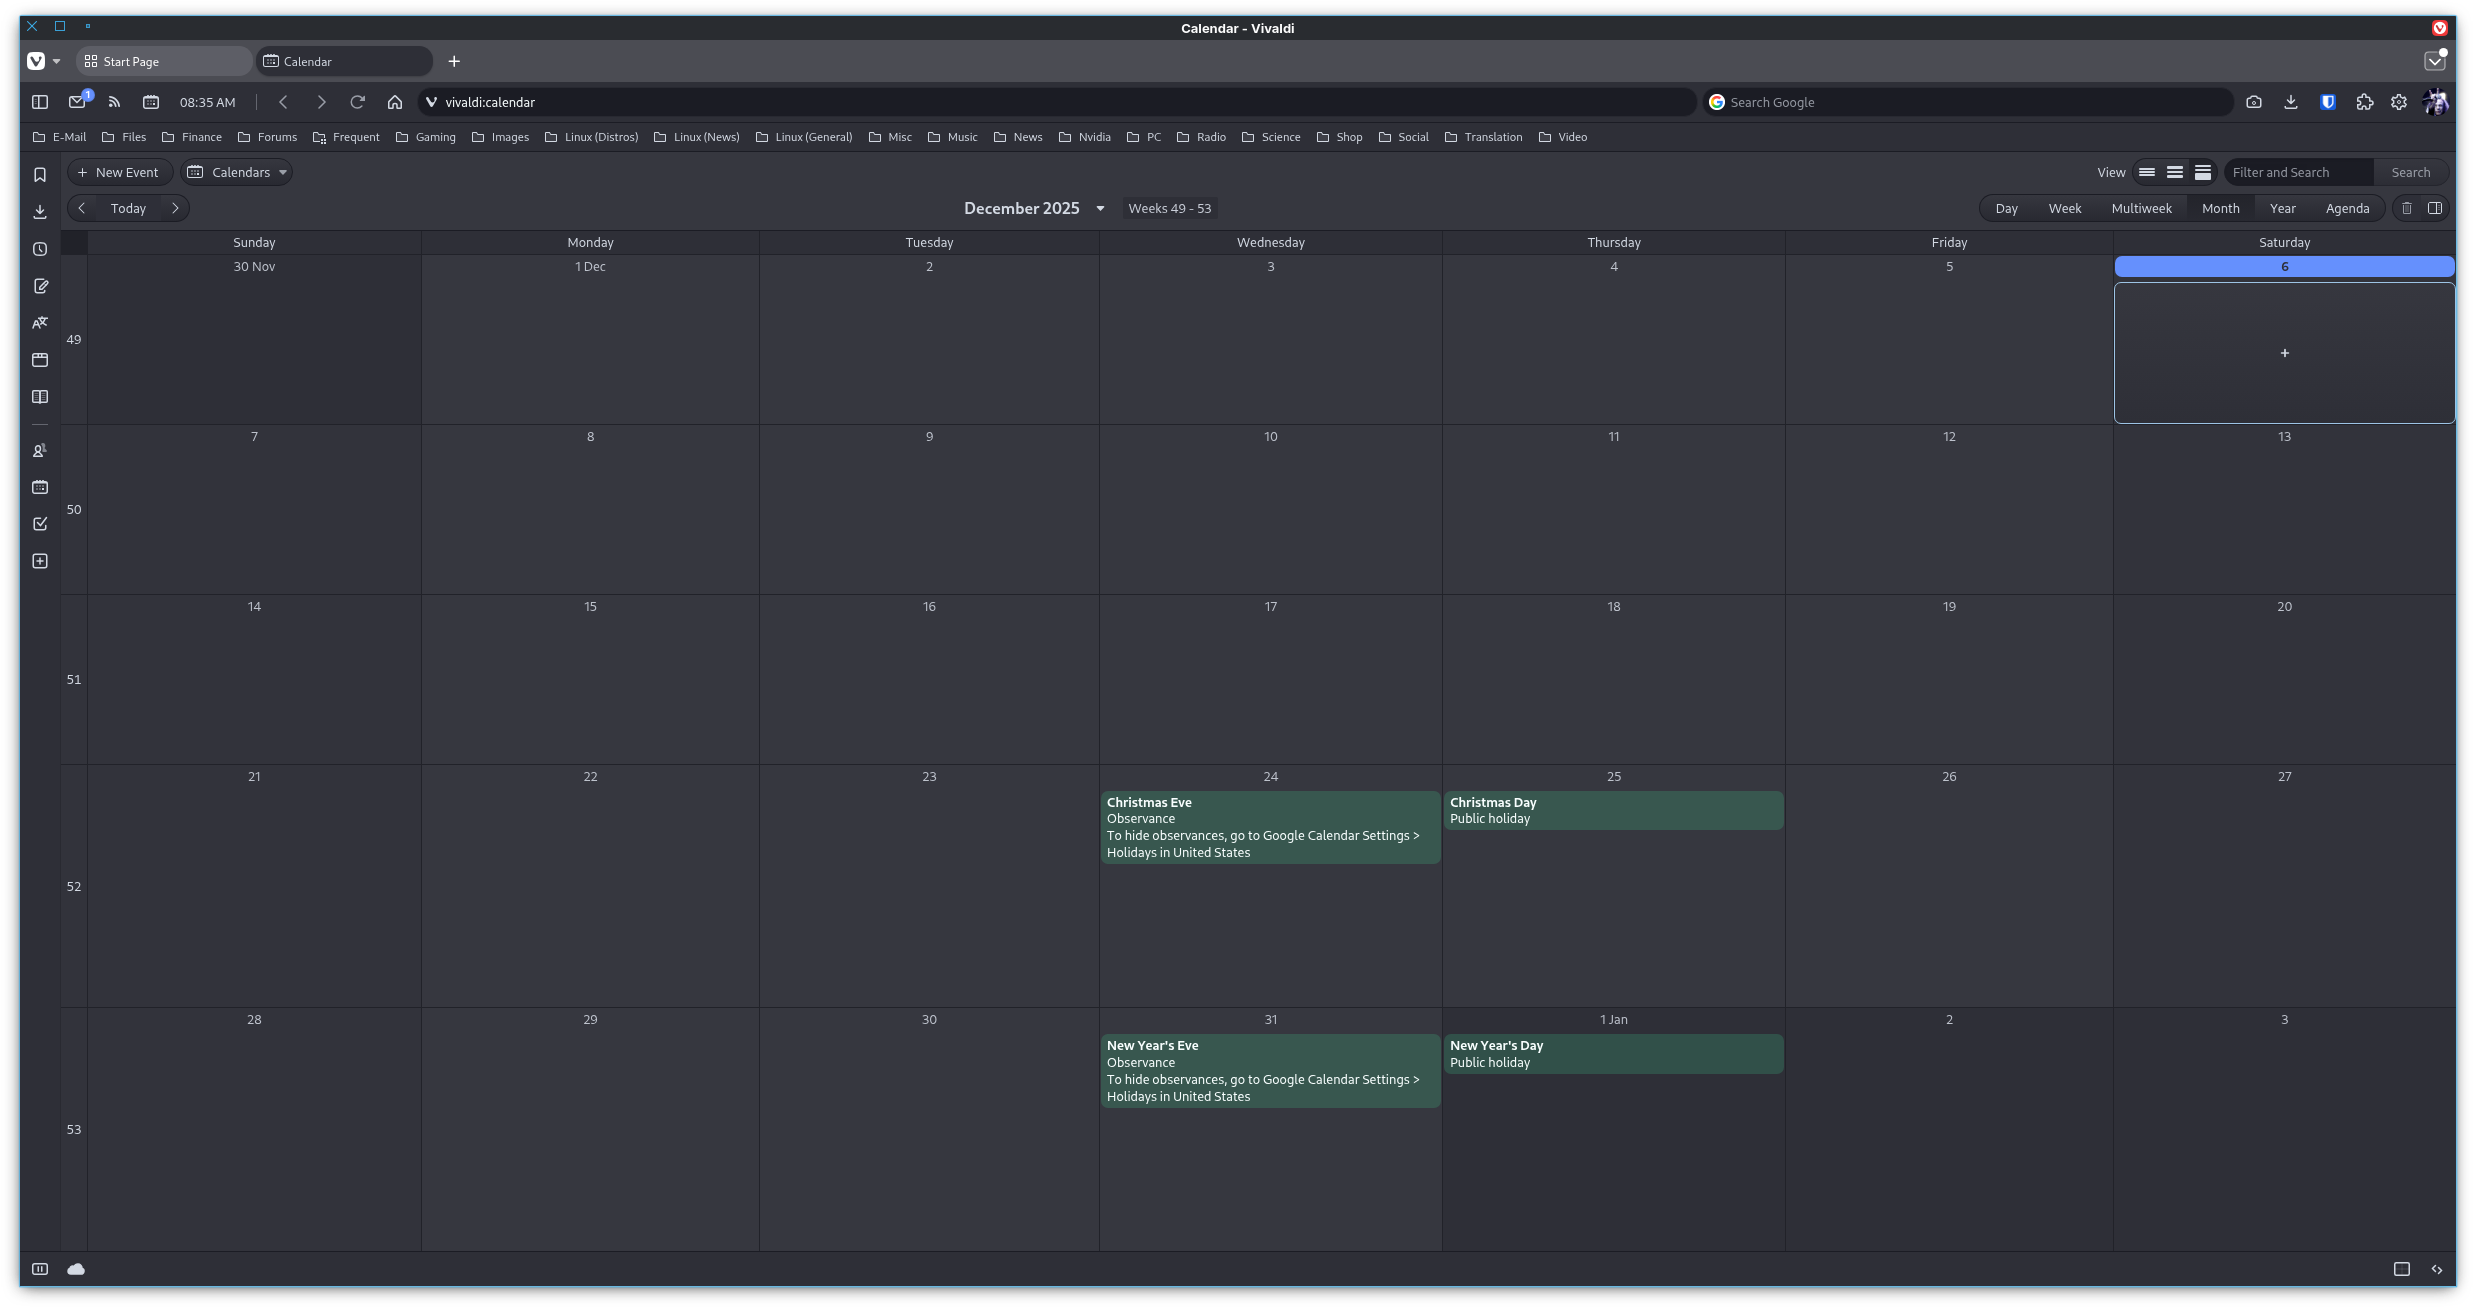Expand the Calendars dropdown

coord(237,172)
